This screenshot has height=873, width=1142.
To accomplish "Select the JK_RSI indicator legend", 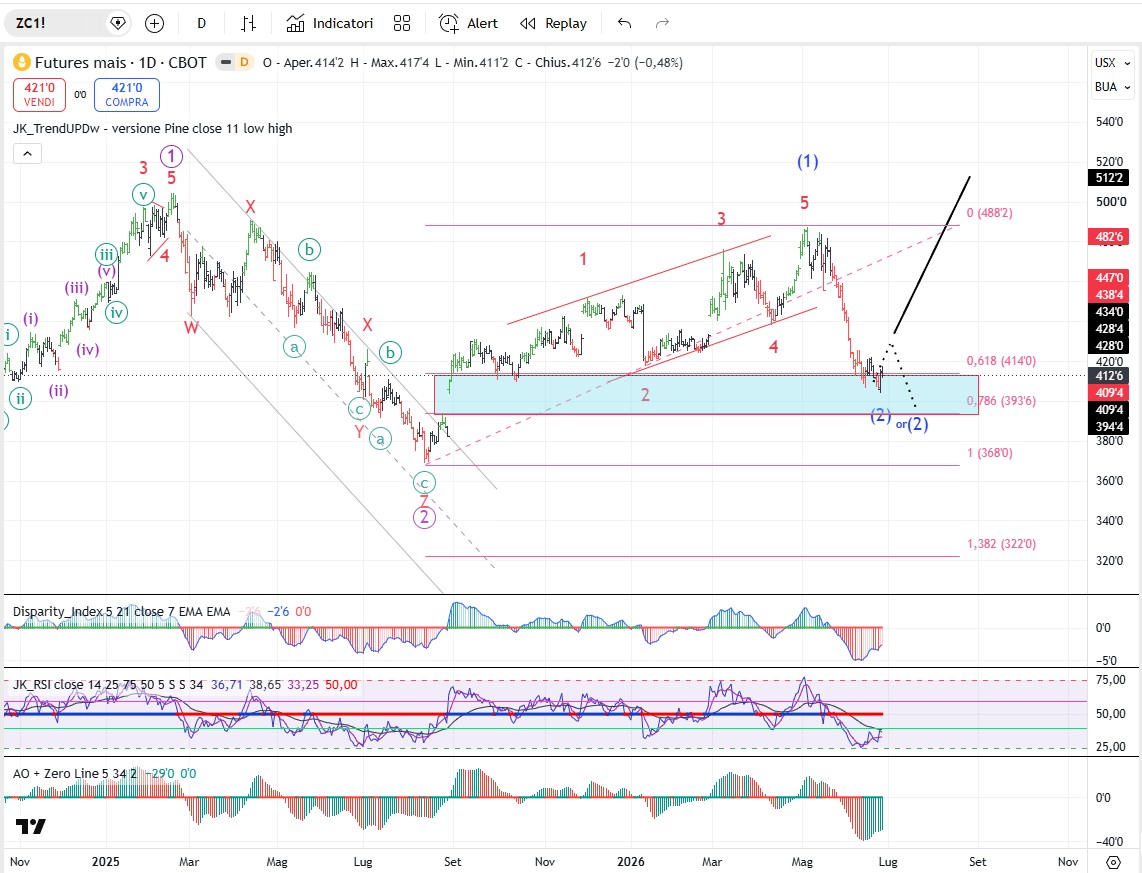I will pos(108,684).
